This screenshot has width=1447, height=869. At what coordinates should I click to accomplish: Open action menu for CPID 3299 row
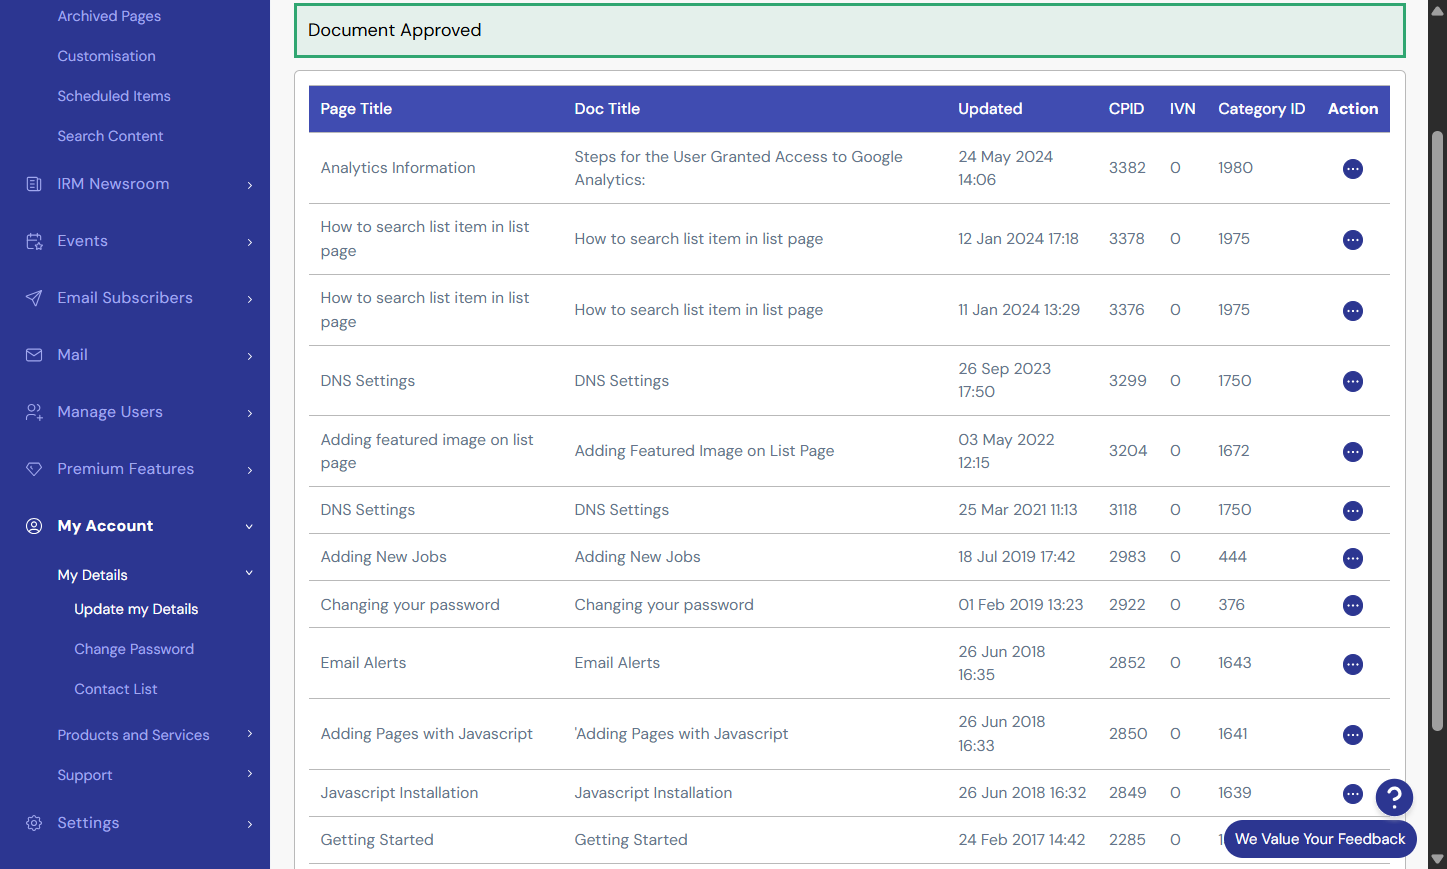click(1352, 381)
